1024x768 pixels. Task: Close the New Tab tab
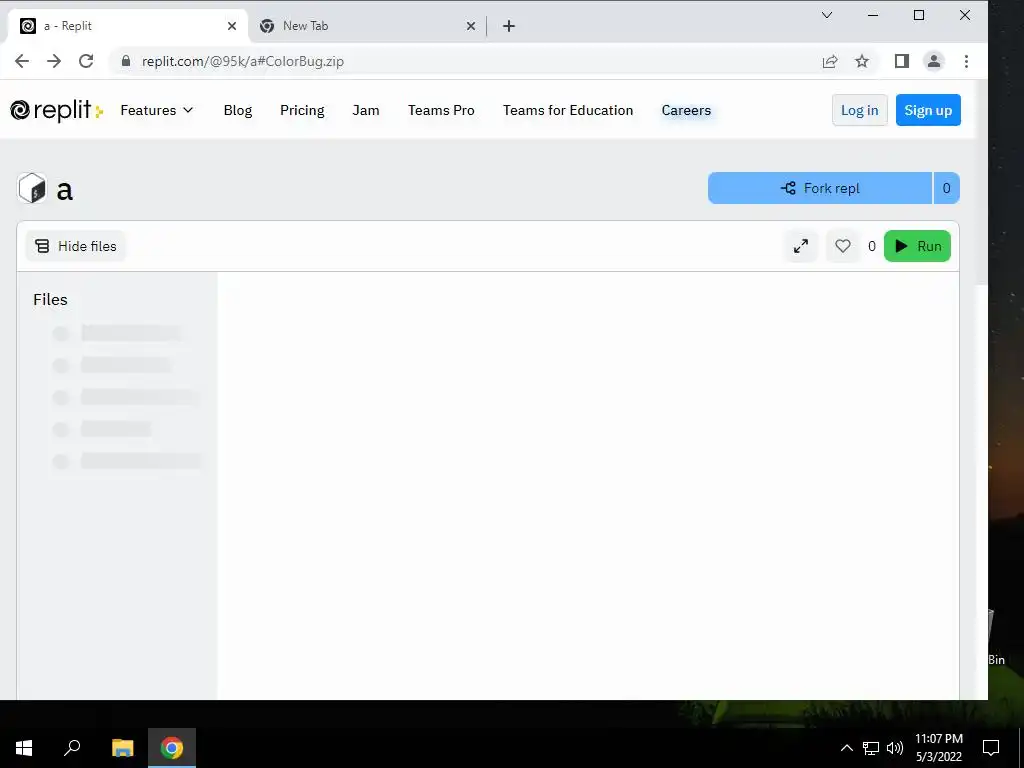[x=471, y=26]
